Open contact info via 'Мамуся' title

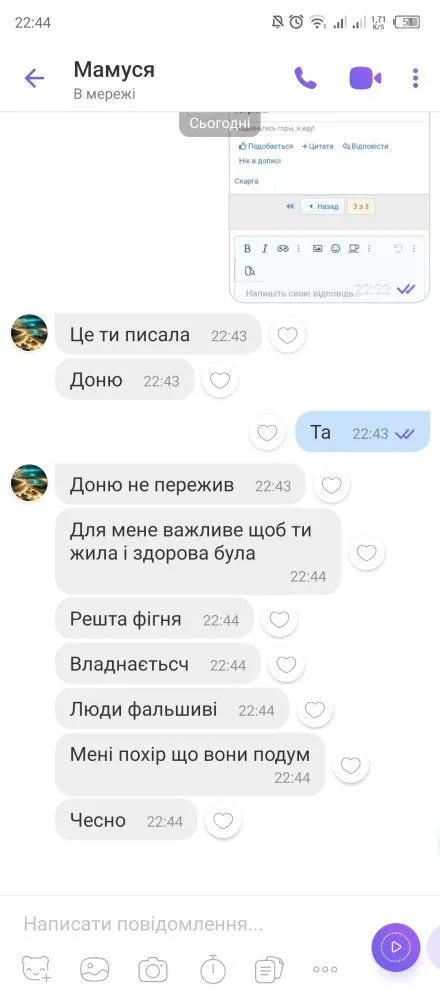114,70
